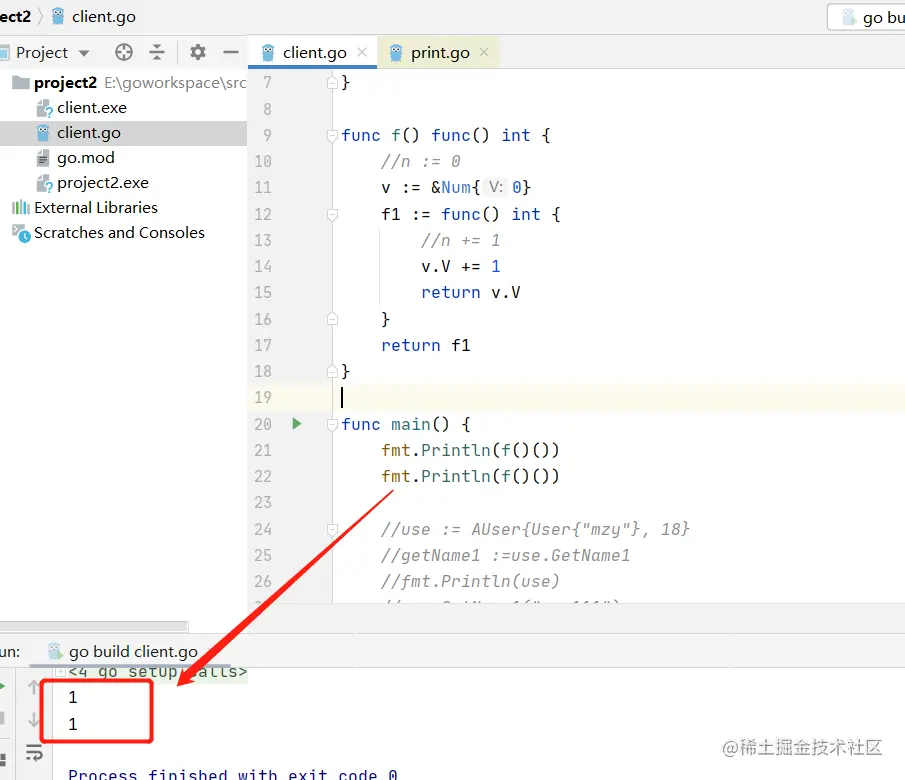Screen dimensions: 905x780
Task: Click the down stack trace arrow in Run panel
Action: (33, 720)
